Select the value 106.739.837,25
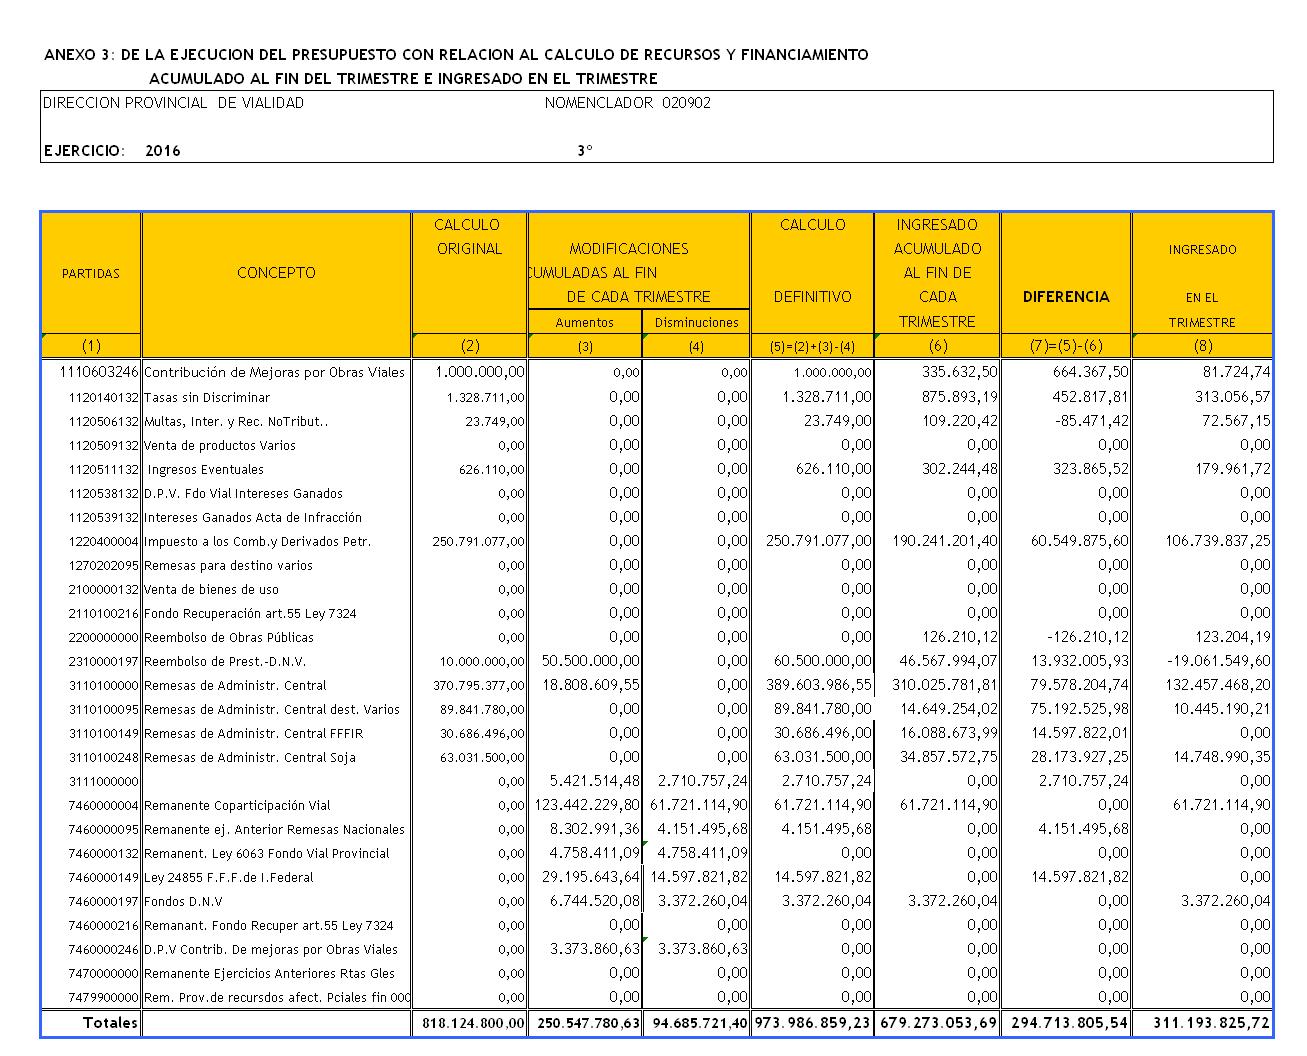The height and width of the screenshot is (1056, 1307). point(1218,541)
